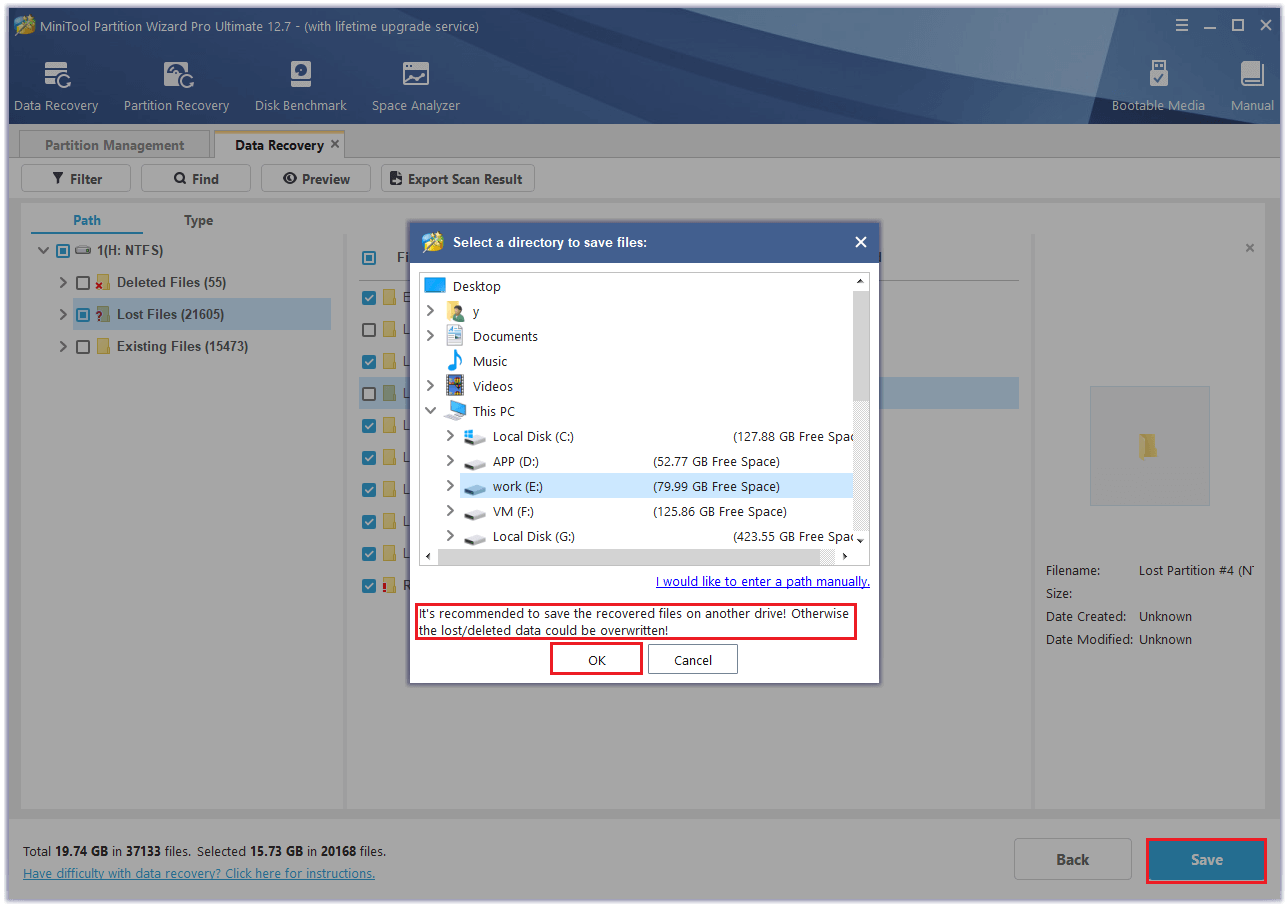Click the Find button
Viewport: 1287px width, 906px height.
(x=196, y=179)
